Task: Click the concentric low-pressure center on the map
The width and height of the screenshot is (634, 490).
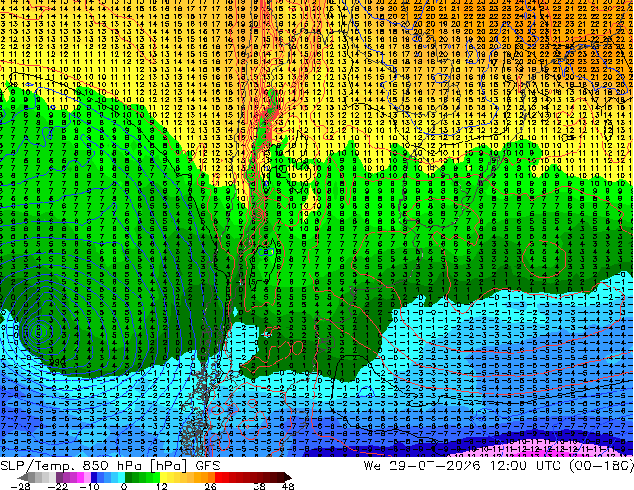Action: 38,332
